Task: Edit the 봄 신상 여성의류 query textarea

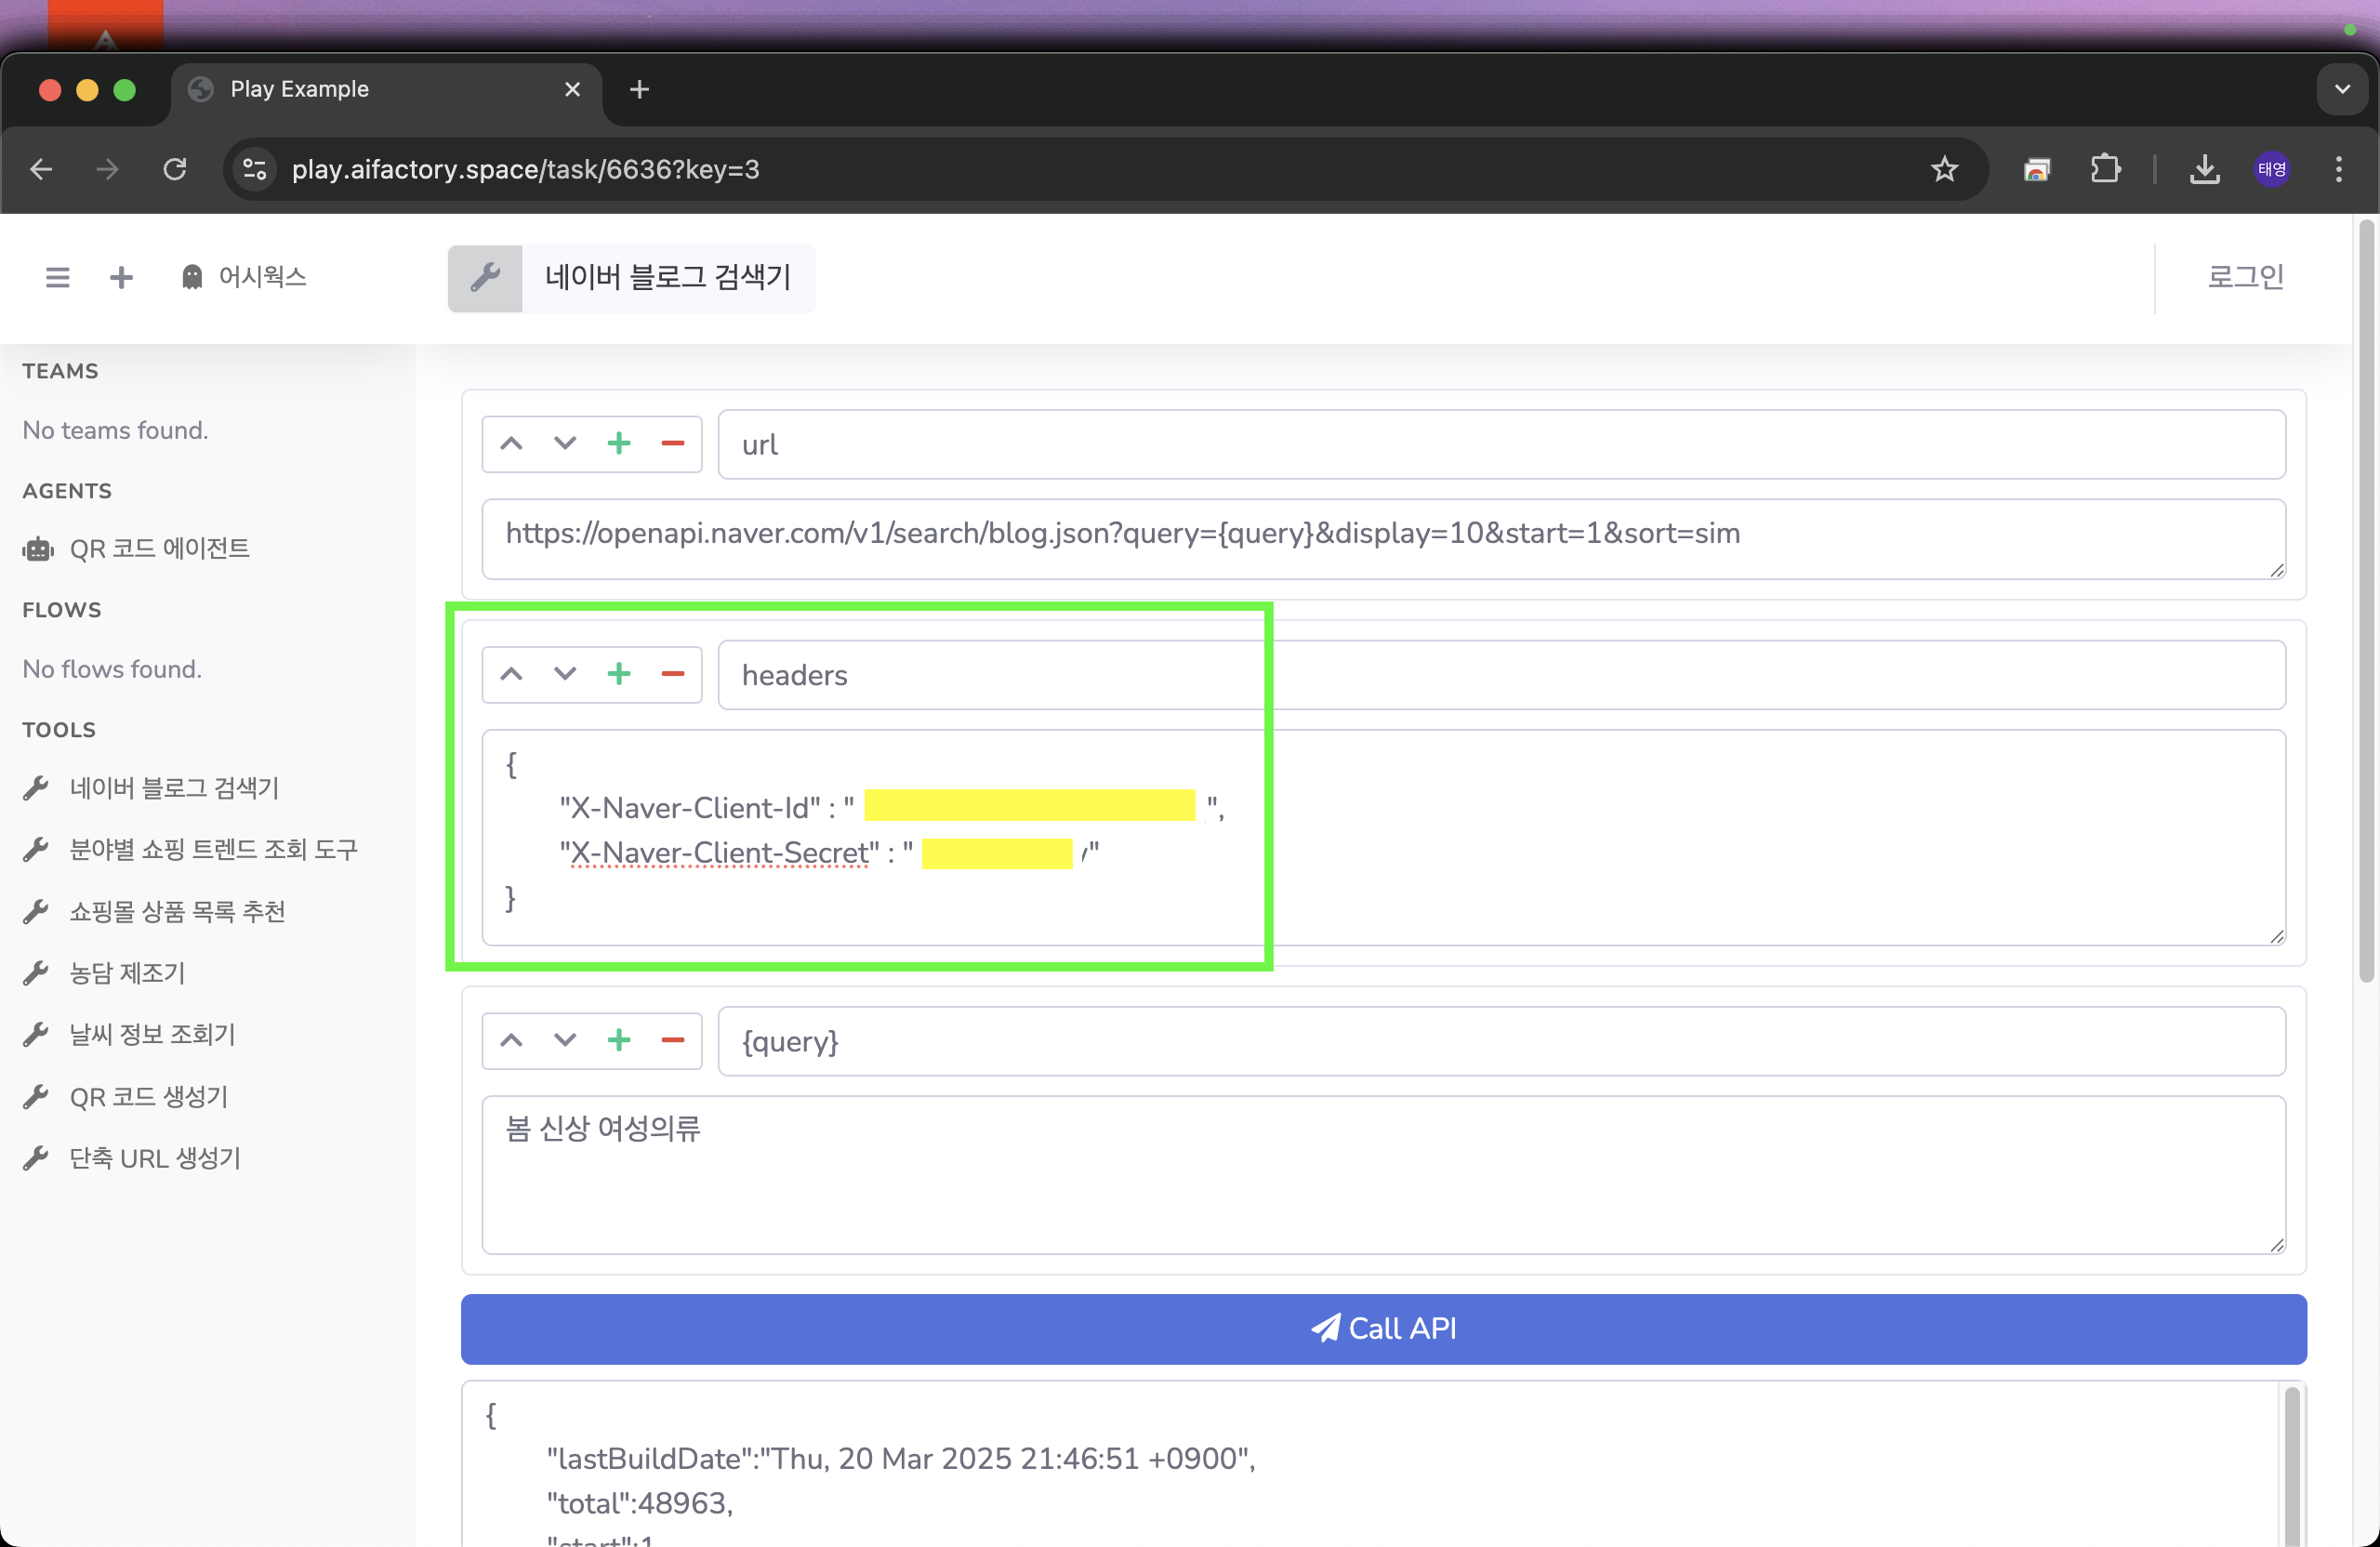Action: (1384, 1175)
